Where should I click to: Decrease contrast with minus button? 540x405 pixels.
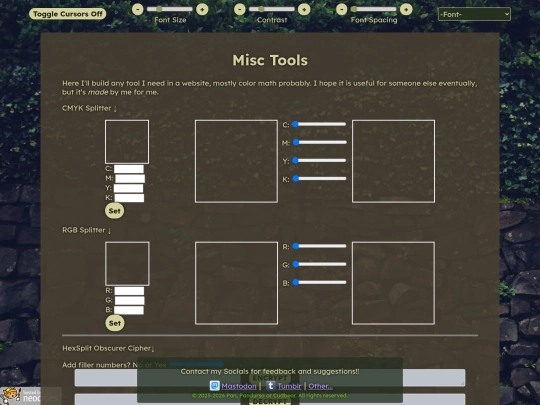coord(240,9)
